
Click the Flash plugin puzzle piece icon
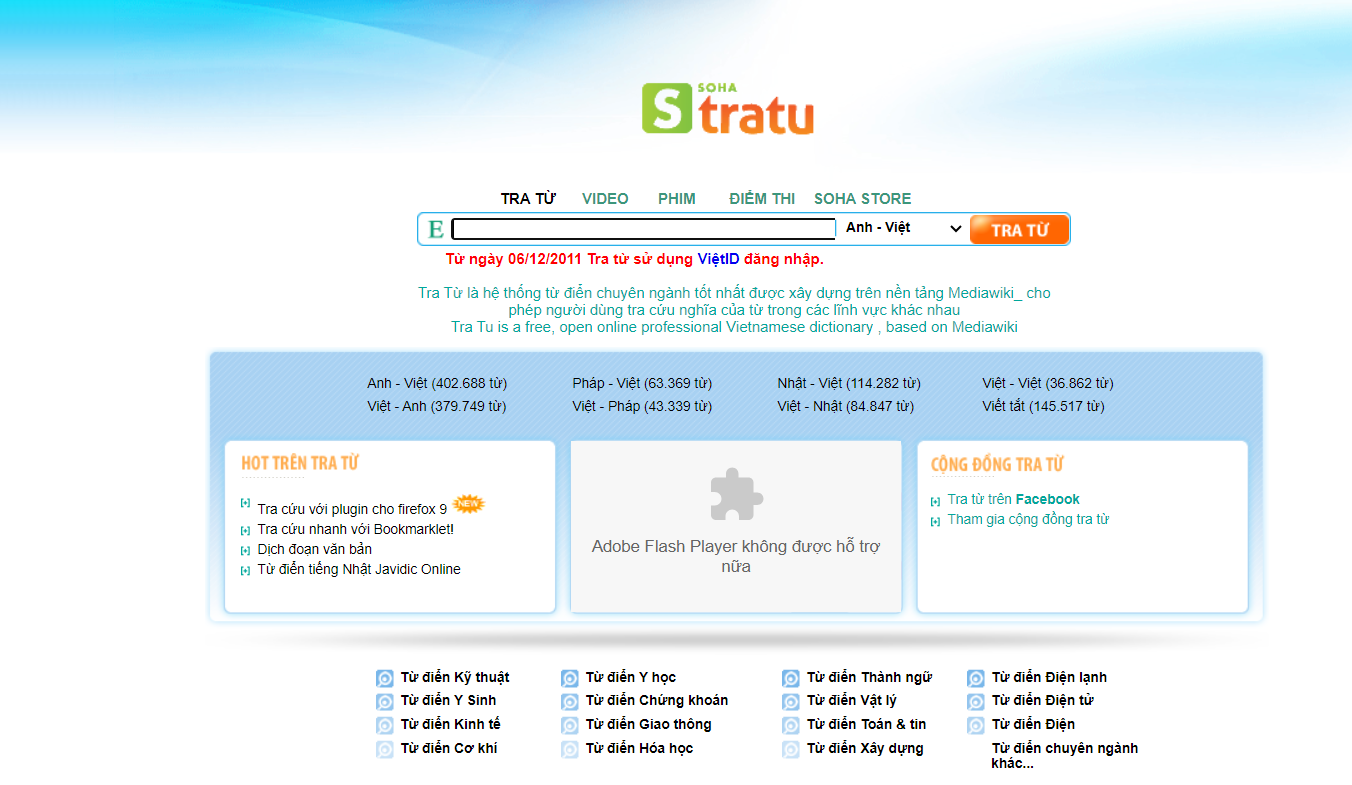tap(737, 494)
